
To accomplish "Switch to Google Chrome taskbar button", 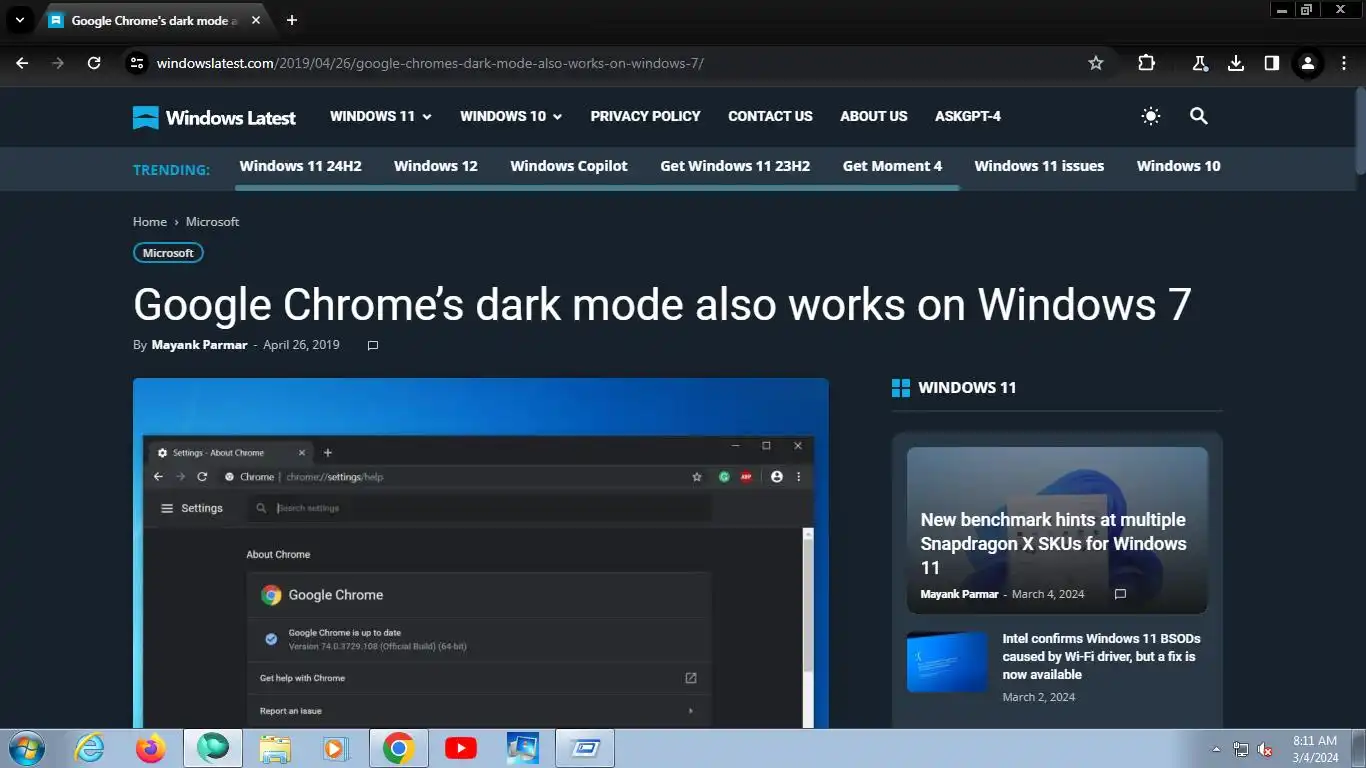I will (399, 748).
